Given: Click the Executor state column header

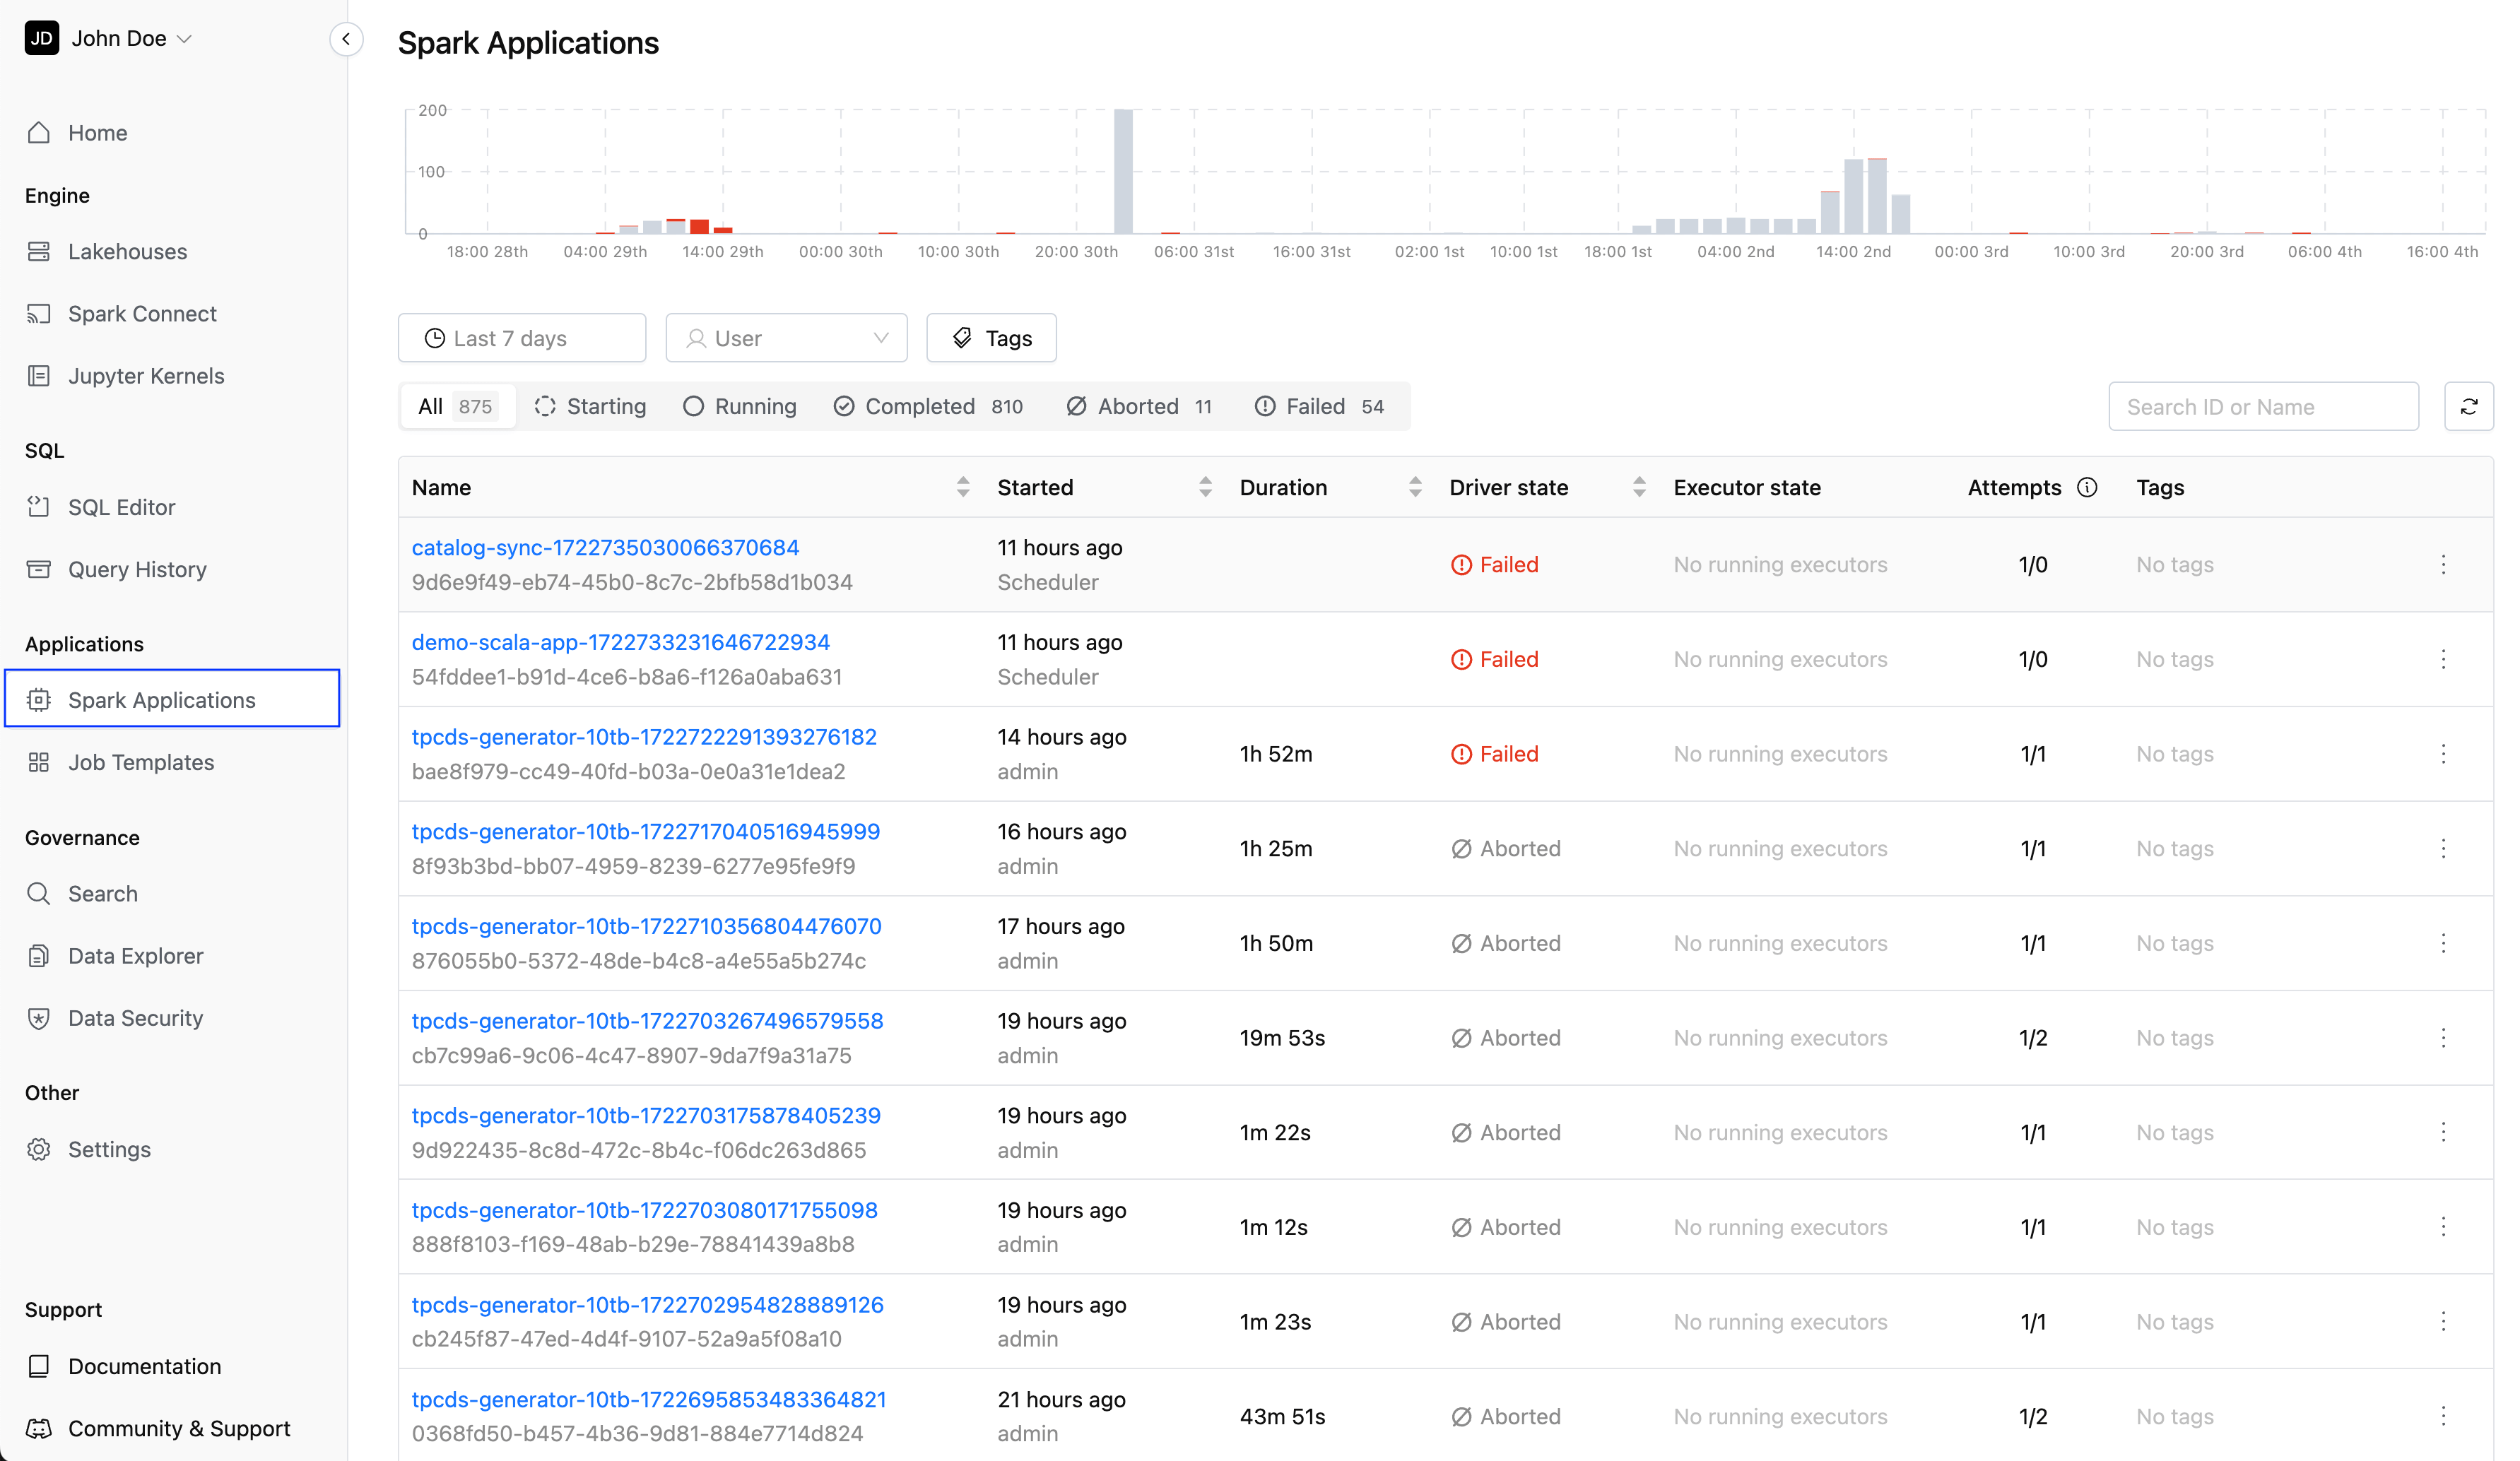Looking at the screenshot, I should [1746, 487].
